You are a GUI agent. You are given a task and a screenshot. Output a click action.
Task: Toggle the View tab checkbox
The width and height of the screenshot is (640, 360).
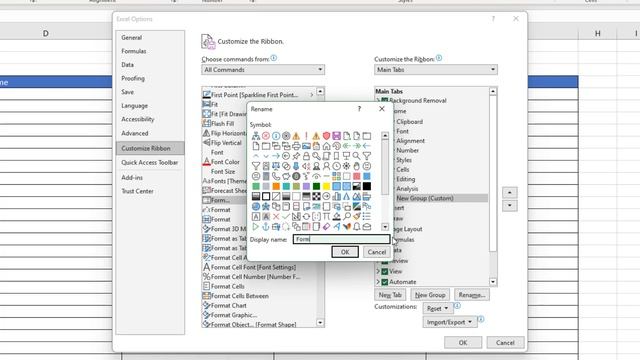[x=384, y=271]
